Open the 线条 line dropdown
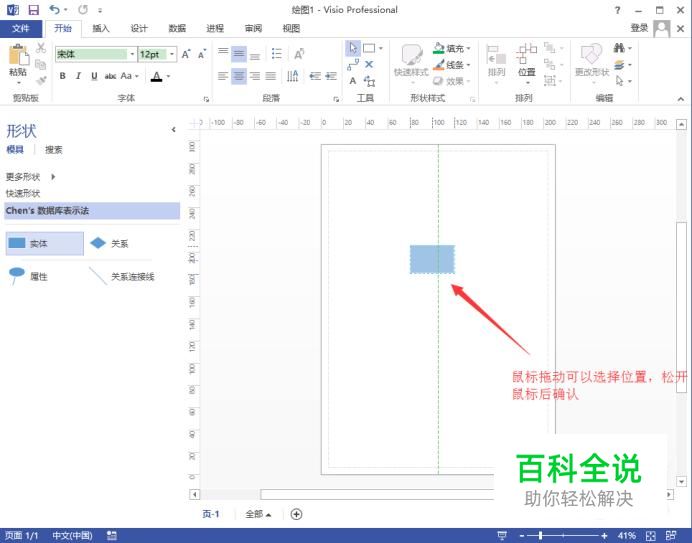 pyautogui.click(x=451, y=64)
